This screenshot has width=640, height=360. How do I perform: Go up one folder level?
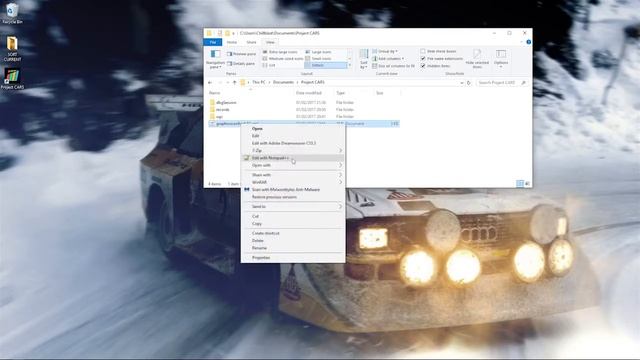pos(234,82)
